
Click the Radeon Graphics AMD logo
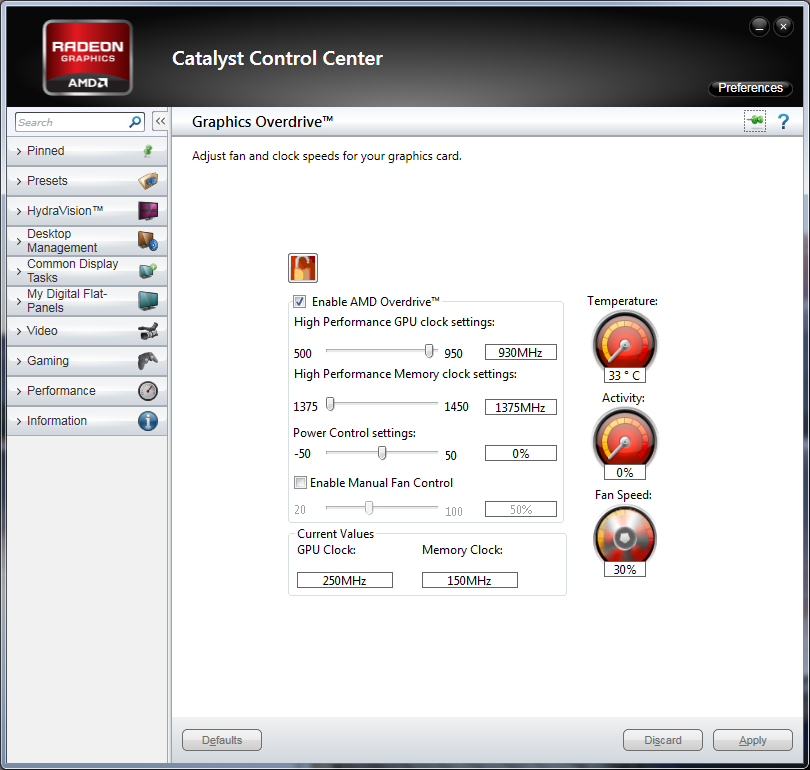pos(87,57)
